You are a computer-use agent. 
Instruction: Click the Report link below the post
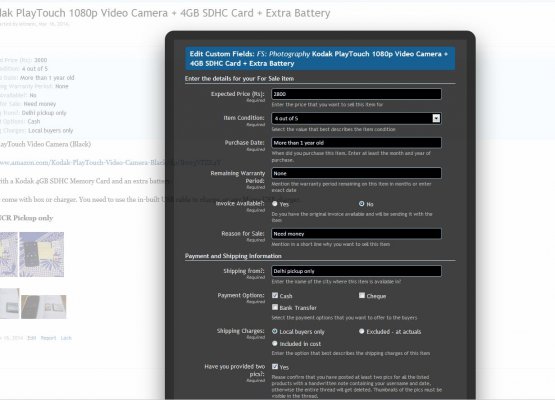[x=48, y=338]
